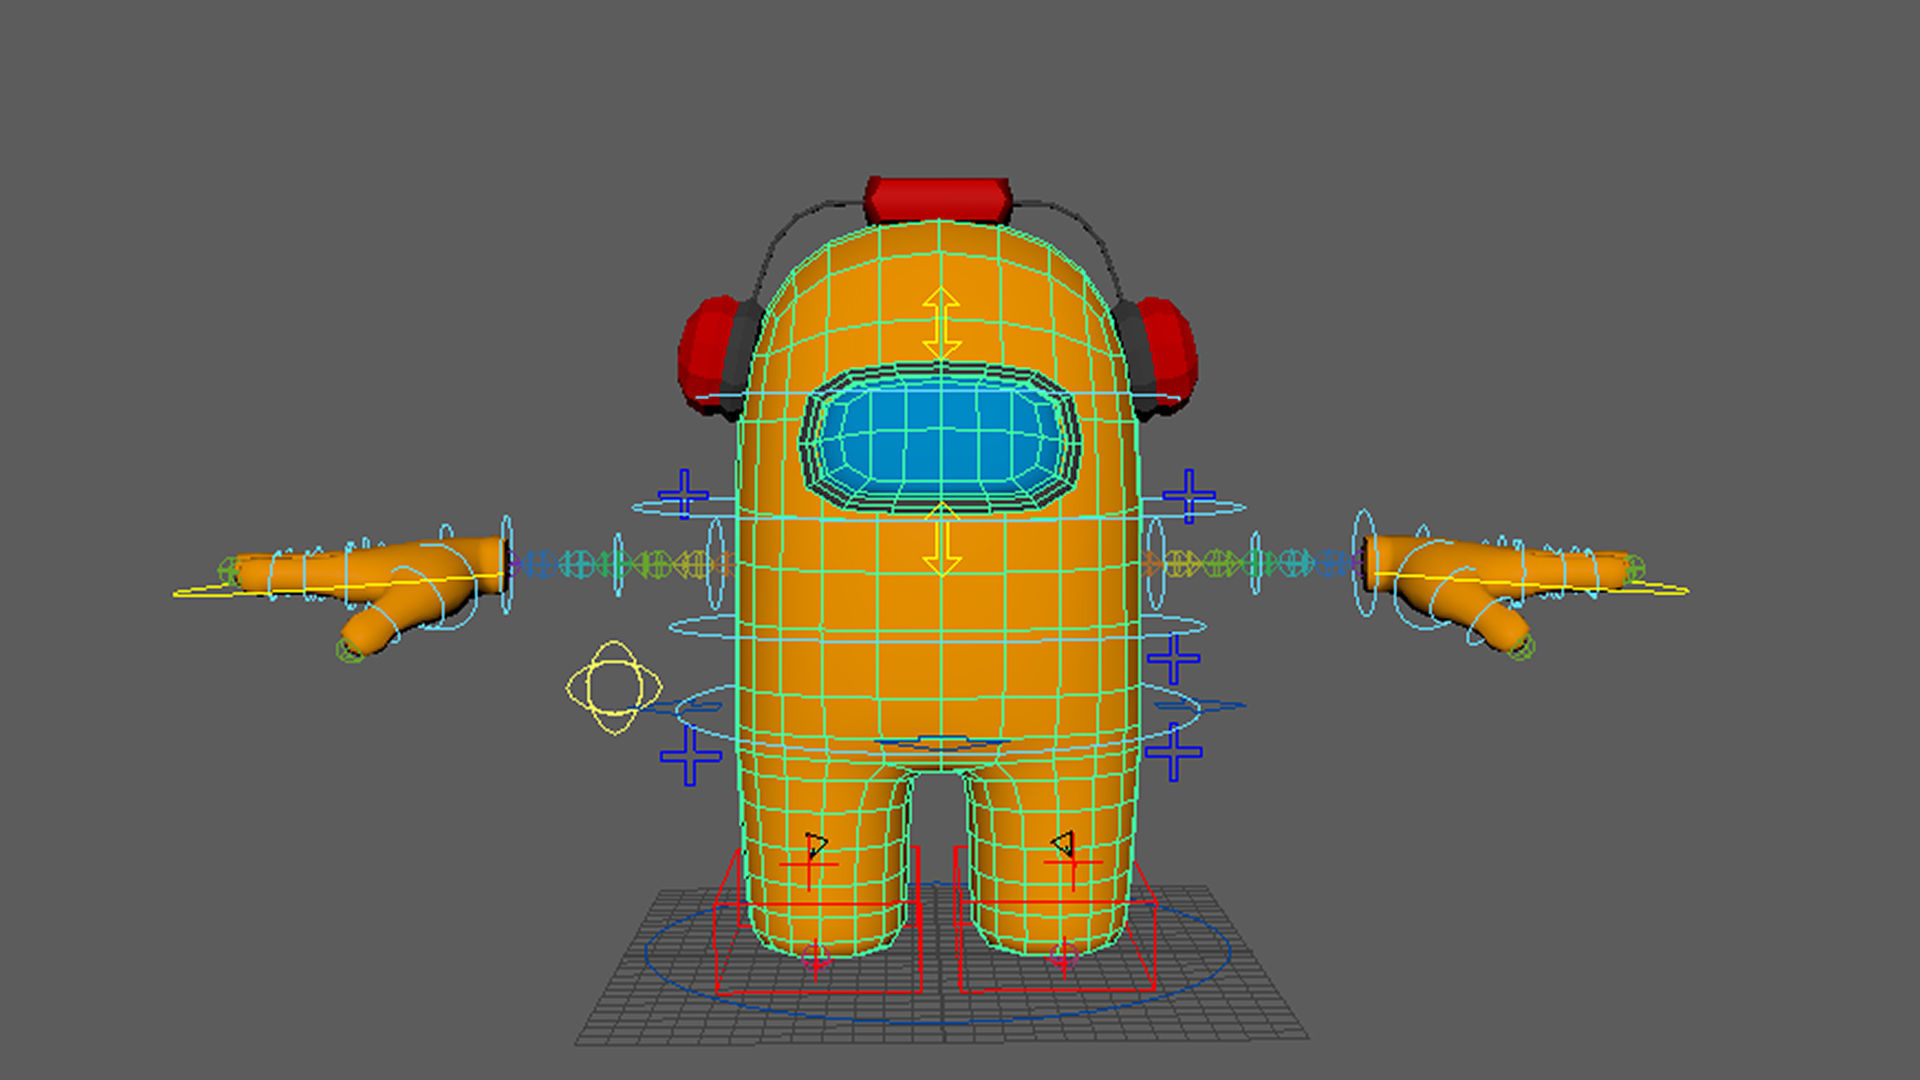Select the green circle at the screen-right index fingertip
Screen dimensions: 1920x1080
[1634, 569]
